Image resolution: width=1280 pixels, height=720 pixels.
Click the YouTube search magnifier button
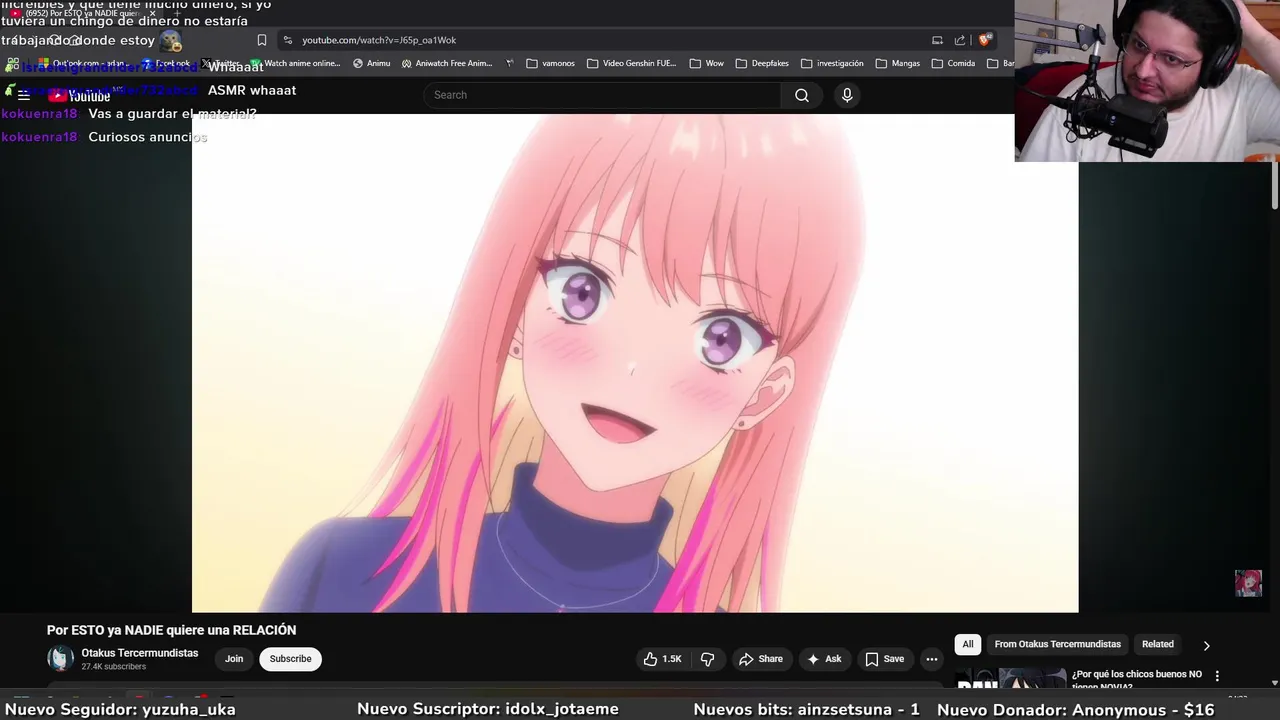click(802, 95)
